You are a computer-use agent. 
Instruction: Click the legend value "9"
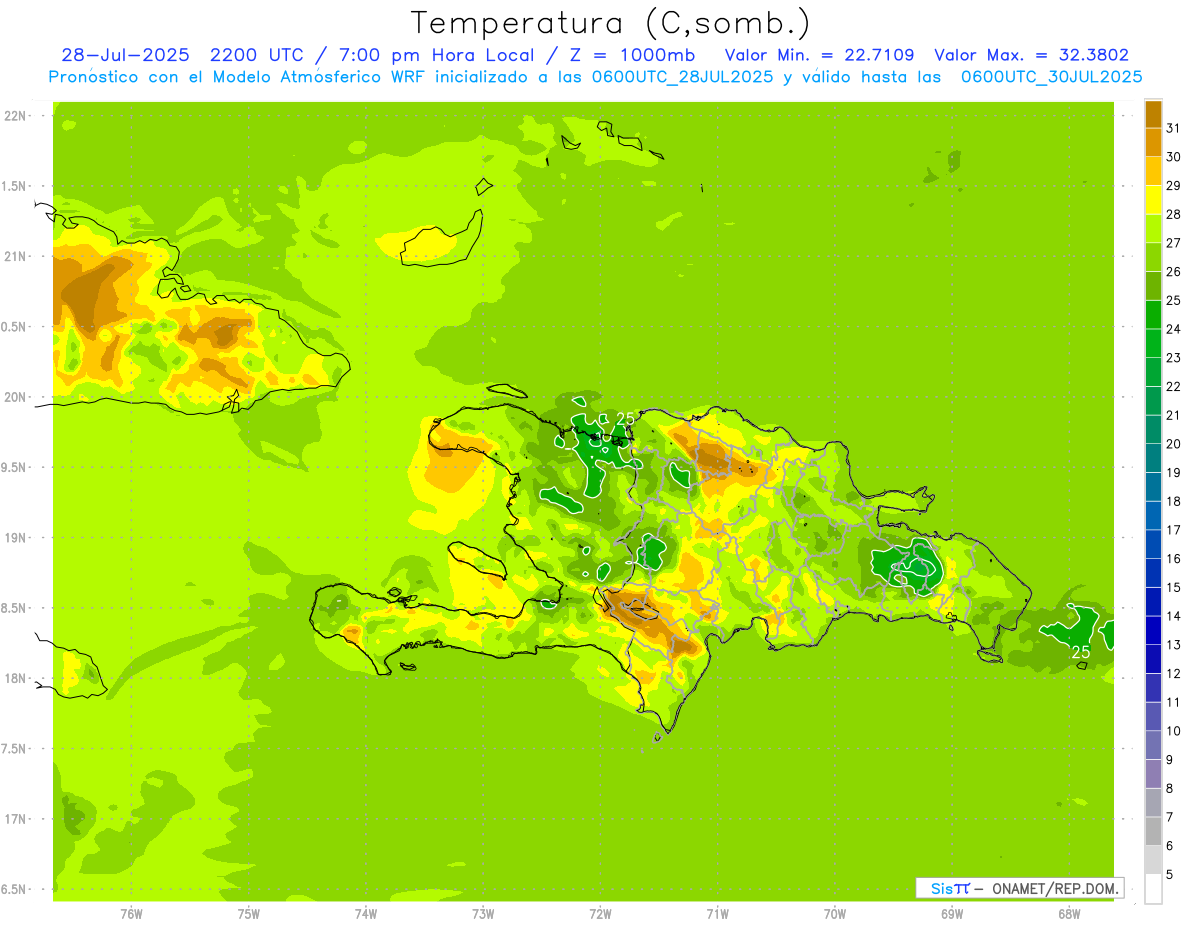coord(1169,760)
